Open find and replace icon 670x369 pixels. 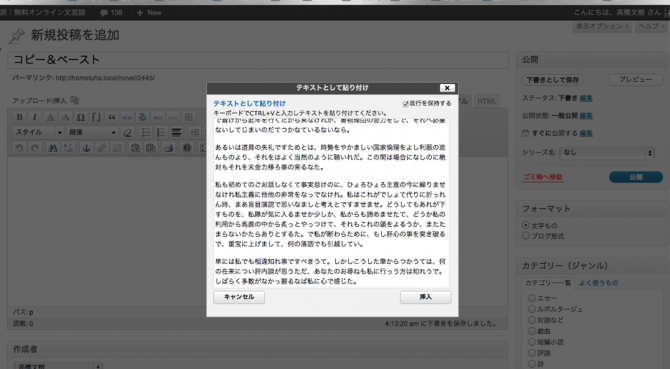pos(68,148)
